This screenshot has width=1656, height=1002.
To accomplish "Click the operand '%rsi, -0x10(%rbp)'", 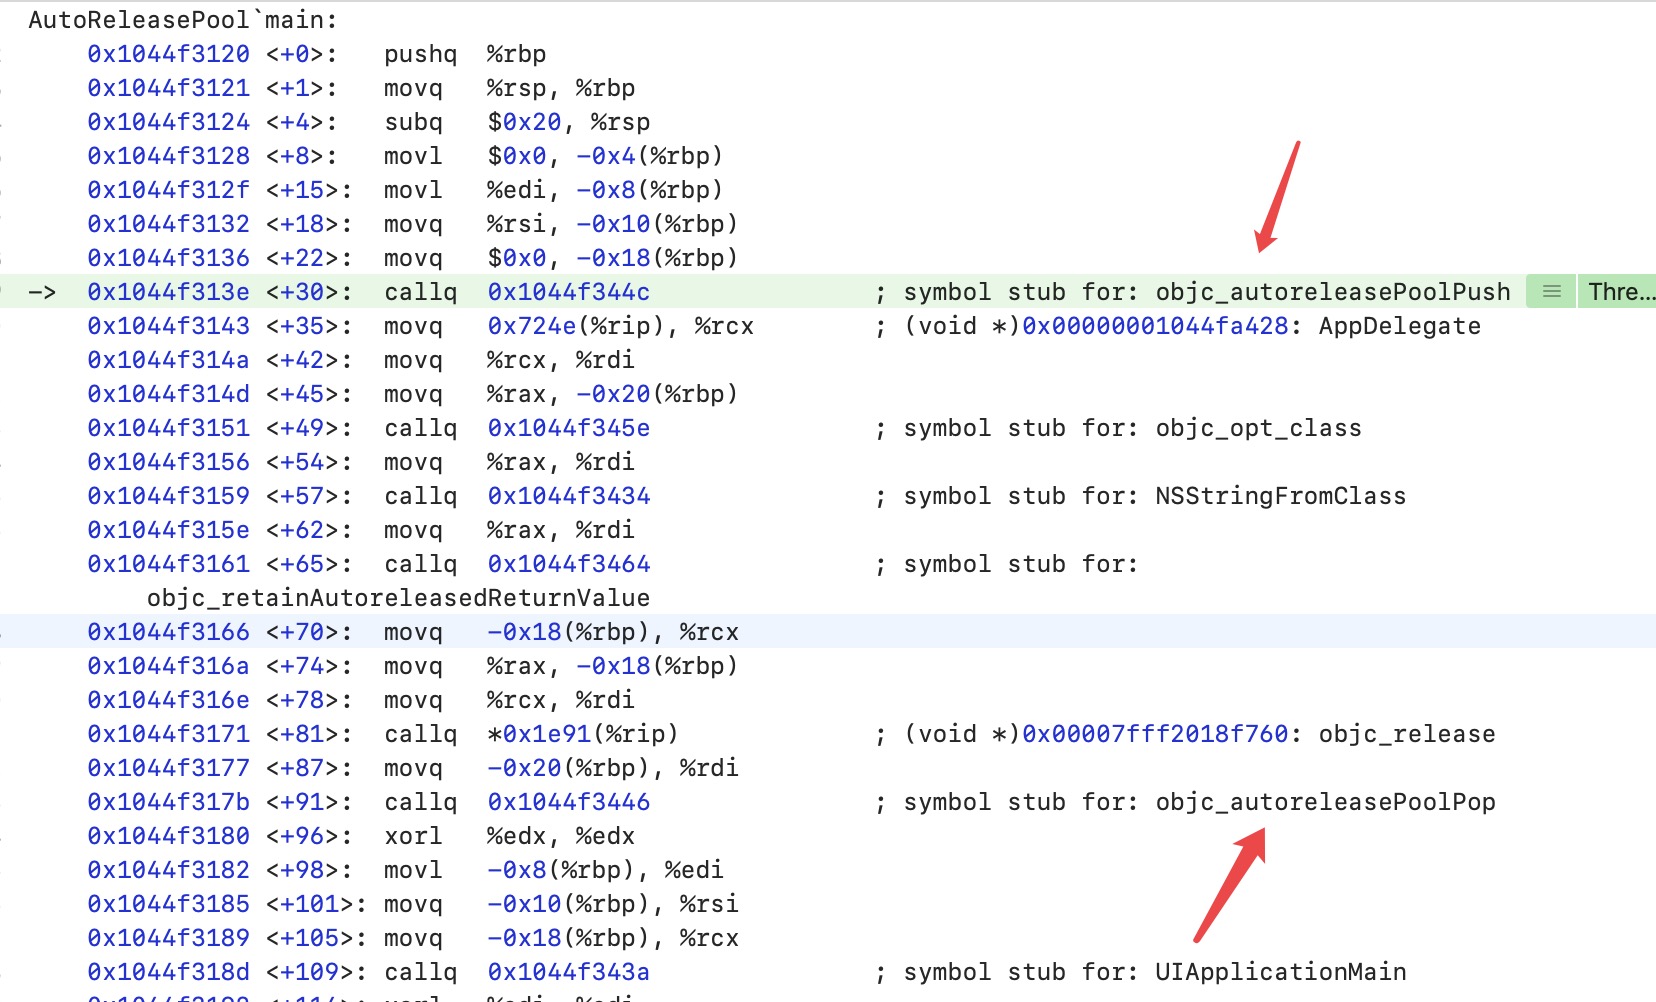I will pos(613,224).
